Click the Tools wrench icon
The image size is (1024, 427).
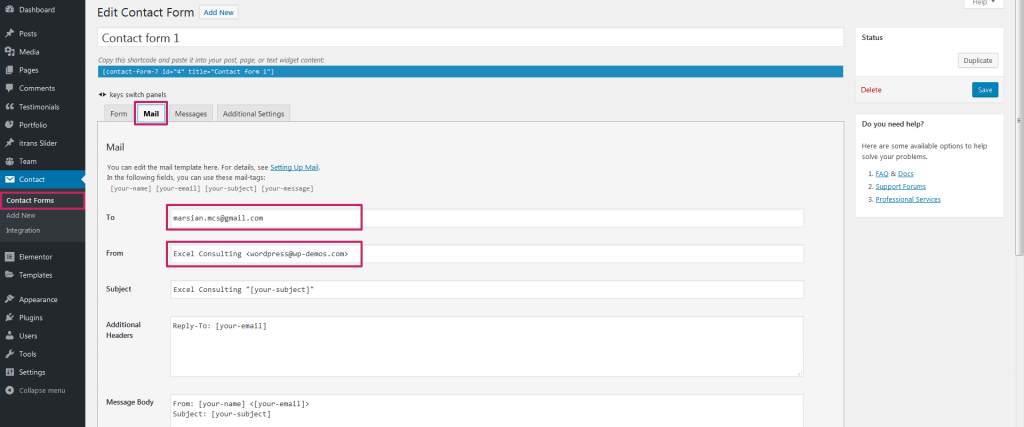pos(9,353)
